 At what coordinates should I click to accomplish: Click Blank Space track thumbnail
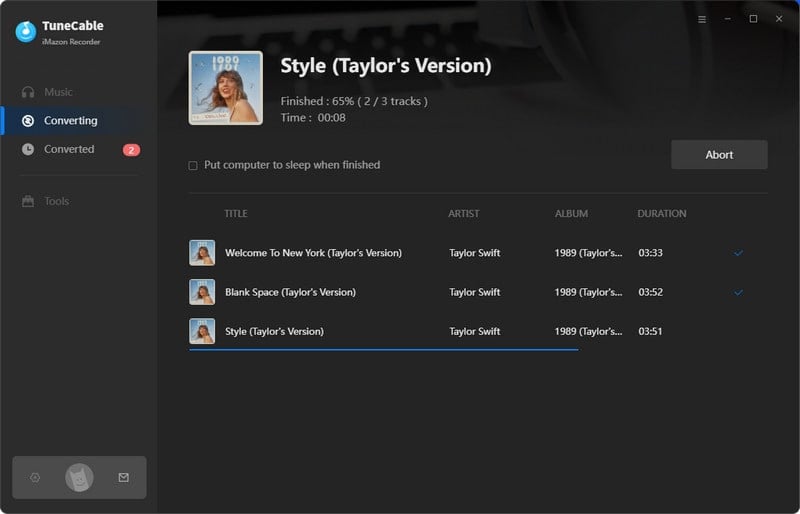tap(202, 292)
